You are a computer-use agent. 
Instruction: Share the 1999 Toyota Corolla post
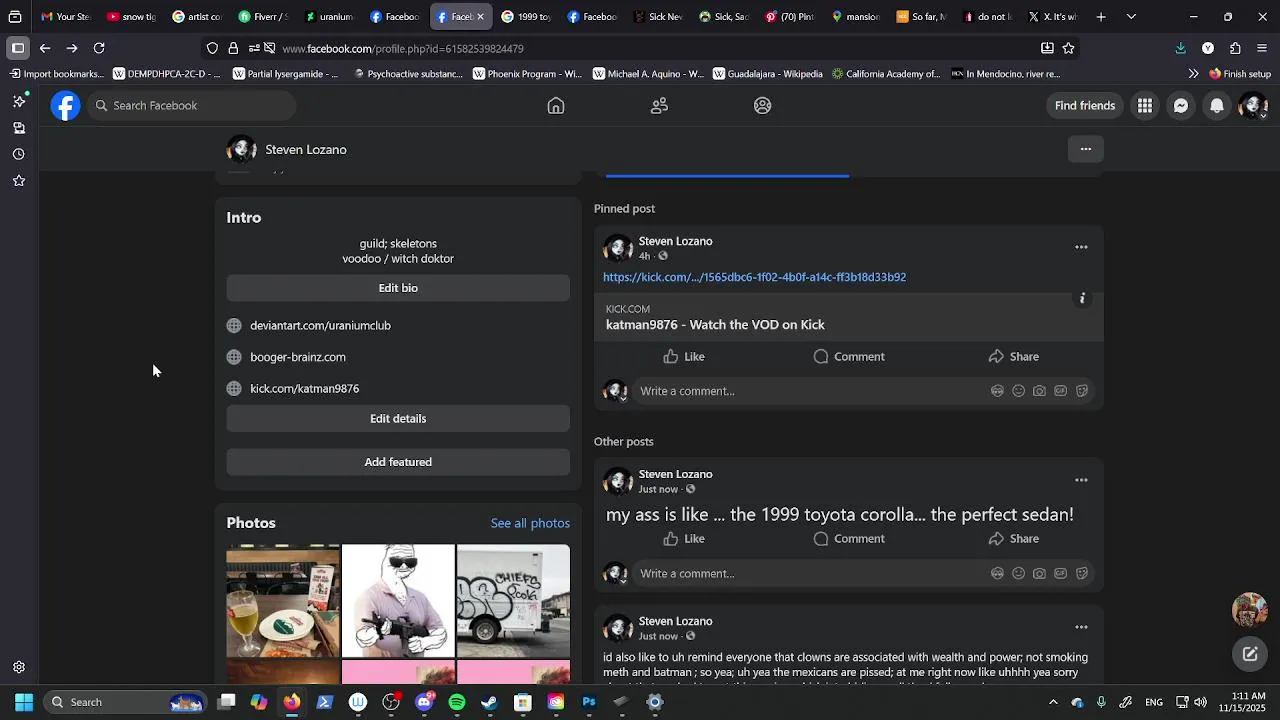click(x=1014, y=539)
